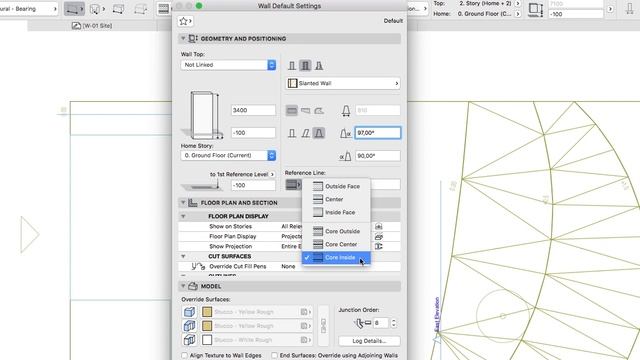640x360 pixels.
Task: Select the vertical wall profile icon
Action: click(x=292, y=133)
